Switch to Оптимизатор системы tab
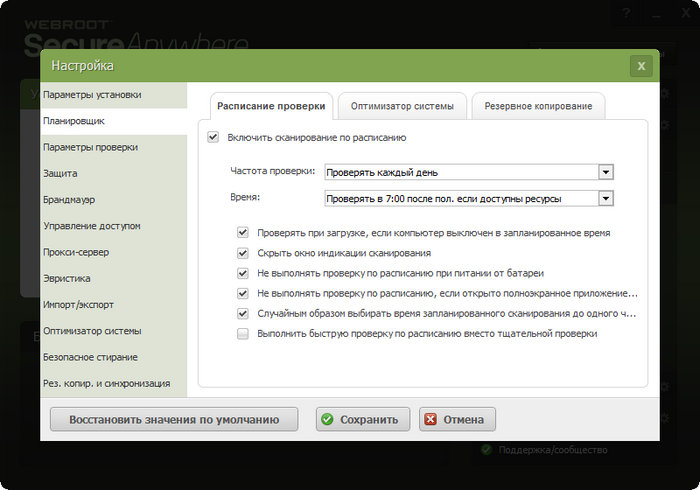Image resolution: width=700 pixels, height=490 pixels. click(x=402, y=106)
